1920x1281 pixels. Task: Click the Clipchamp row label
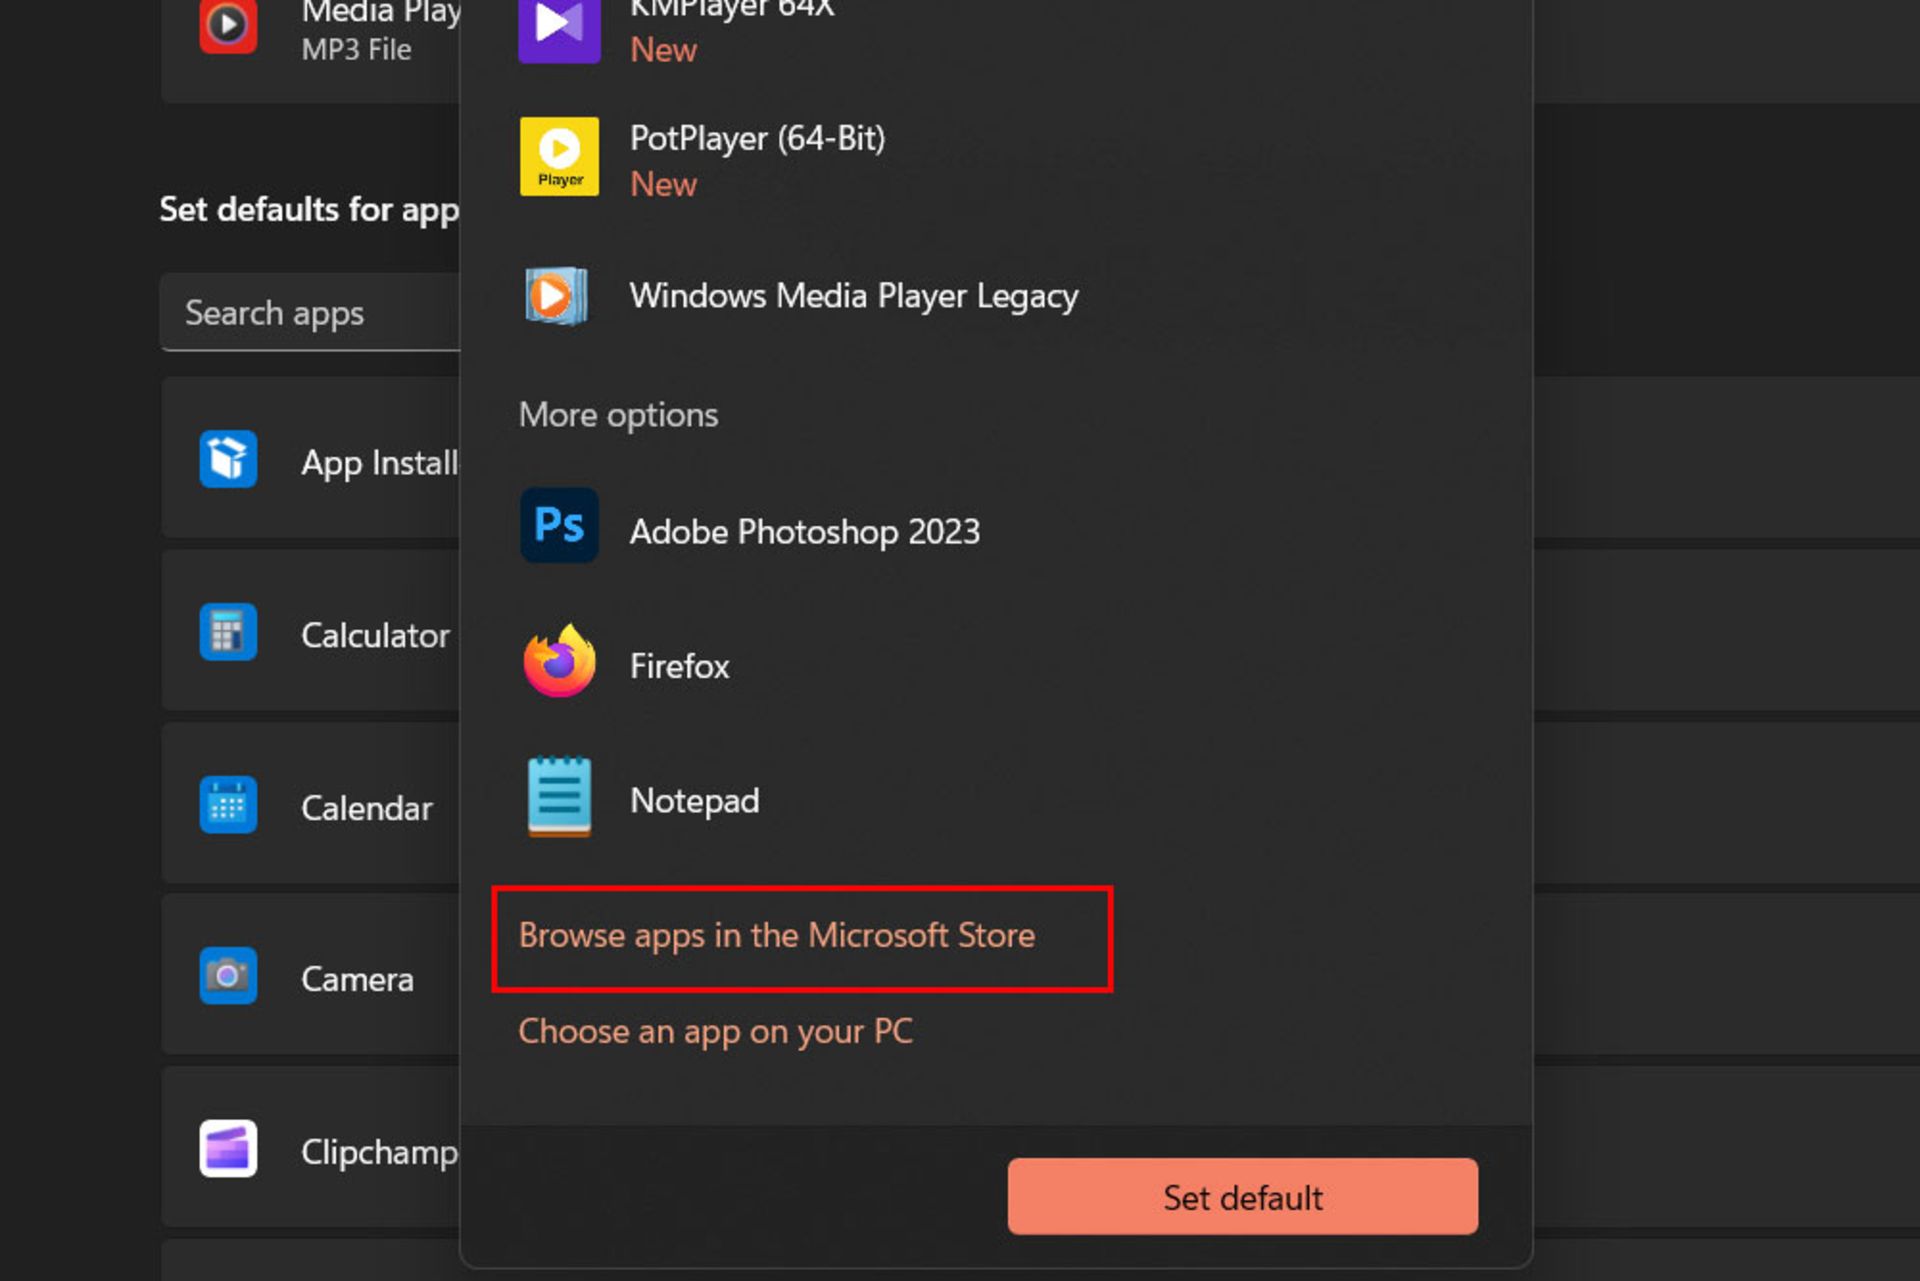pyautogui.click(x=380, y=1153)
